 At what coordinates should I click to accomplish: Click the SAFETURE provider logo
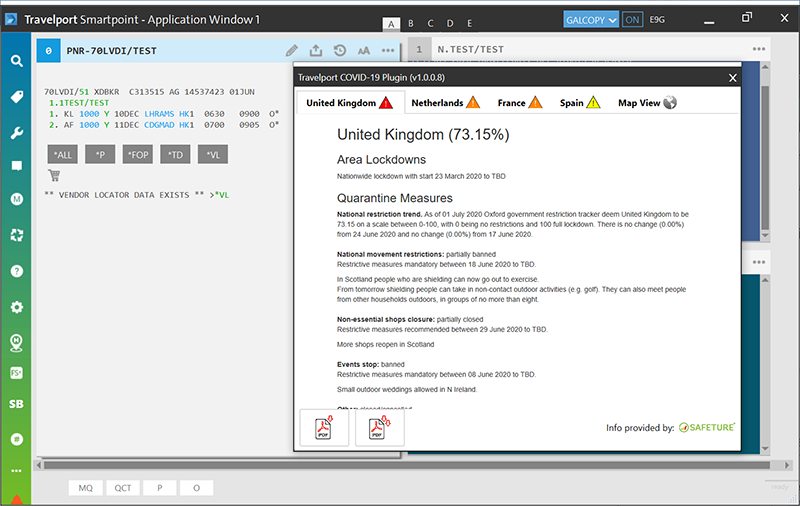(707, 427)
